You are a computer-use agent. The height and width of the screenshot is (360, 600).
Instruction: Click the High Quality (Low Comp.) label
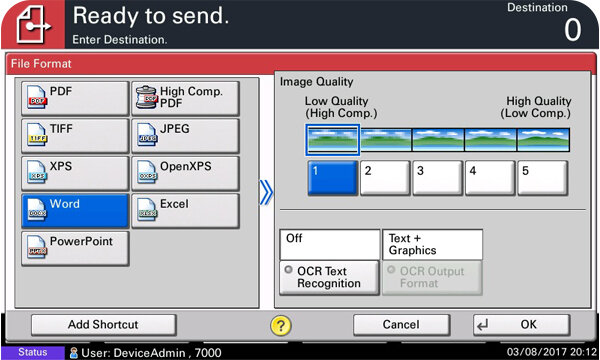536,107
